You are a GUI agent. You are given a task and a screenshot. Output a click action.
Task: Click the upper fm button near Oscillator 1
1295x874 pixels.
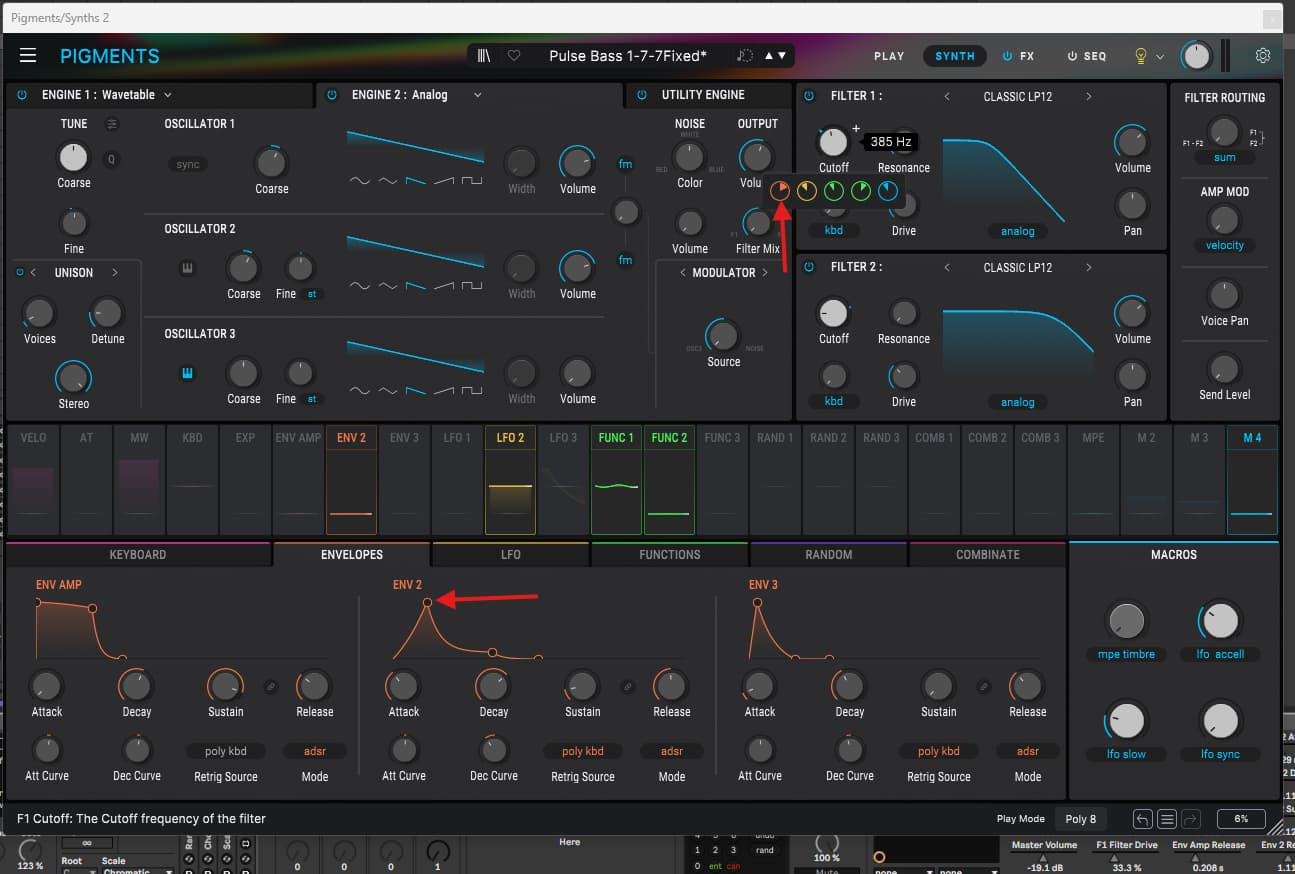625,164
